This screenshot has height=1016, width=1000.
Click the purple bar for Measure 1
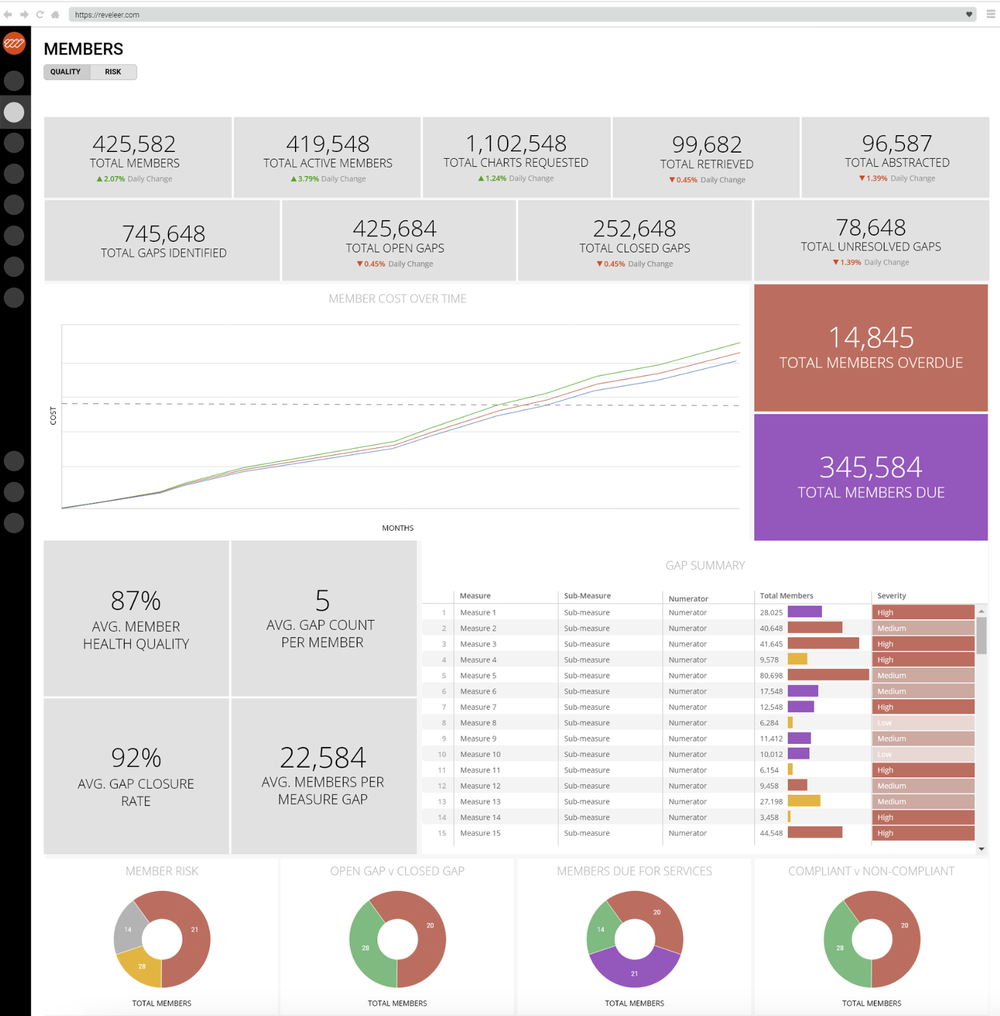pos(804,612)
